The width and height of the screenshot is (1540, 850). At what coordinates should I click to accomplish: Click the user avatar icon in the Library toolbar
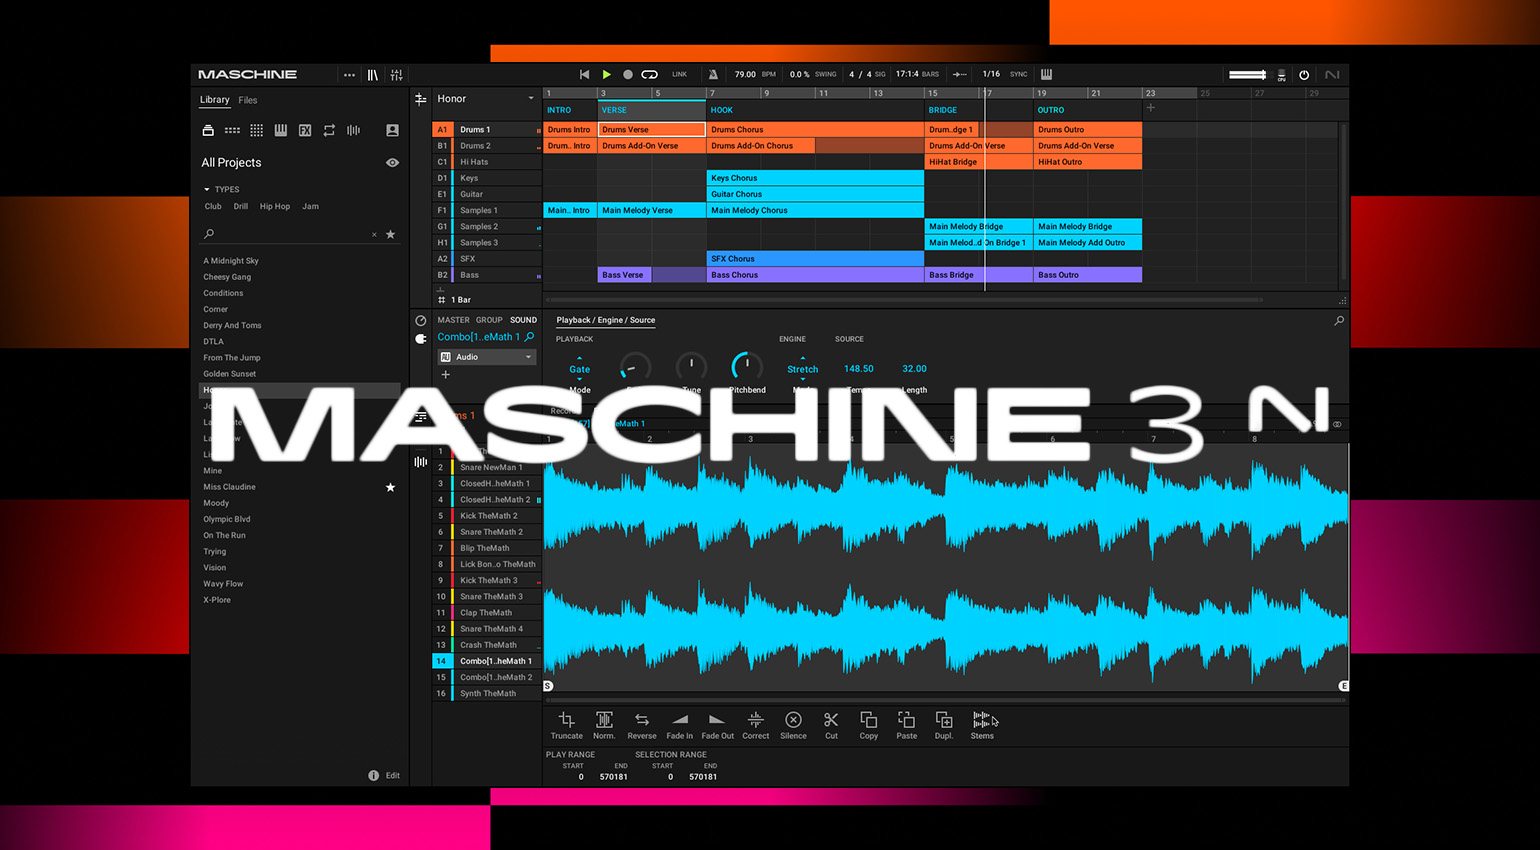[x=392, y=130]
